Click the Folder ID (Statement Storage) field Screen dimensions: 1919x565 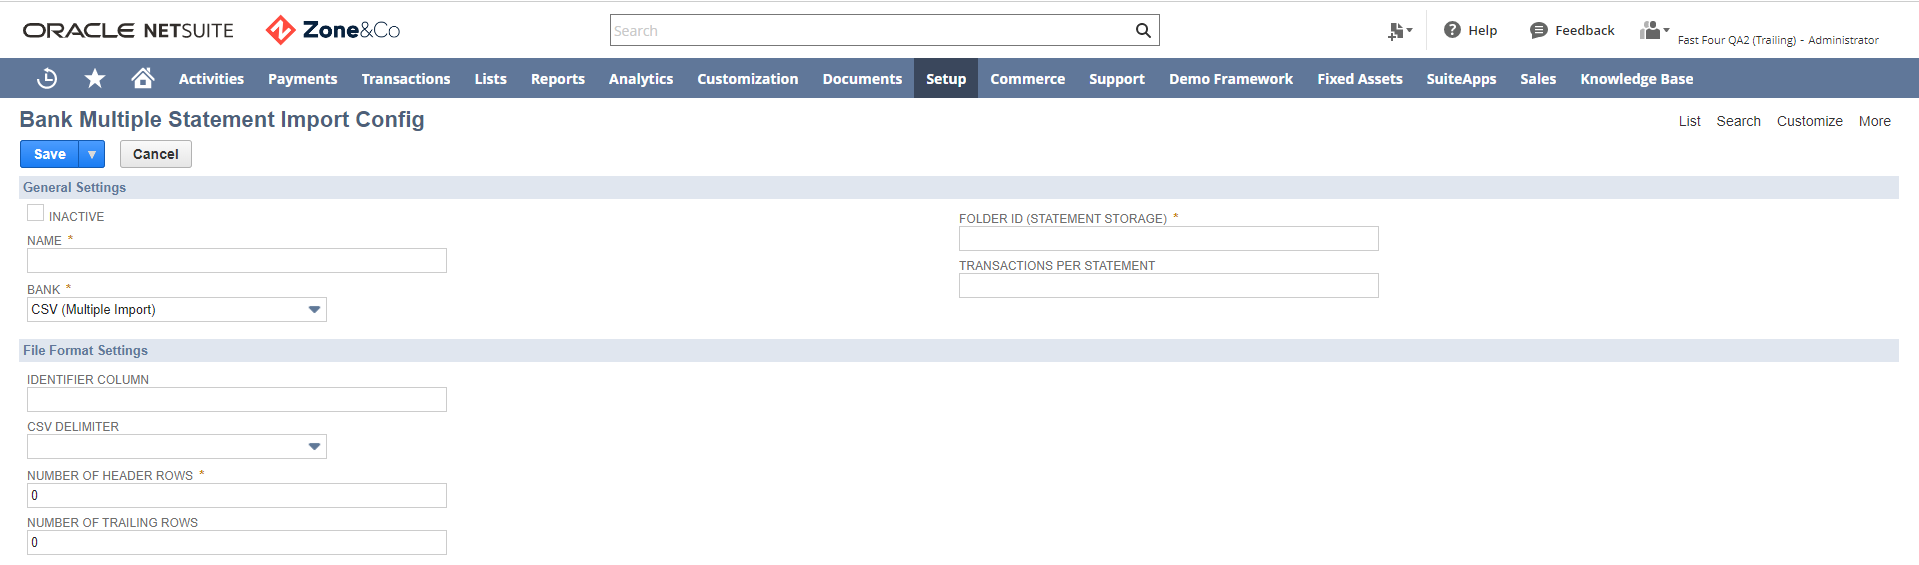coord(1169,238)
